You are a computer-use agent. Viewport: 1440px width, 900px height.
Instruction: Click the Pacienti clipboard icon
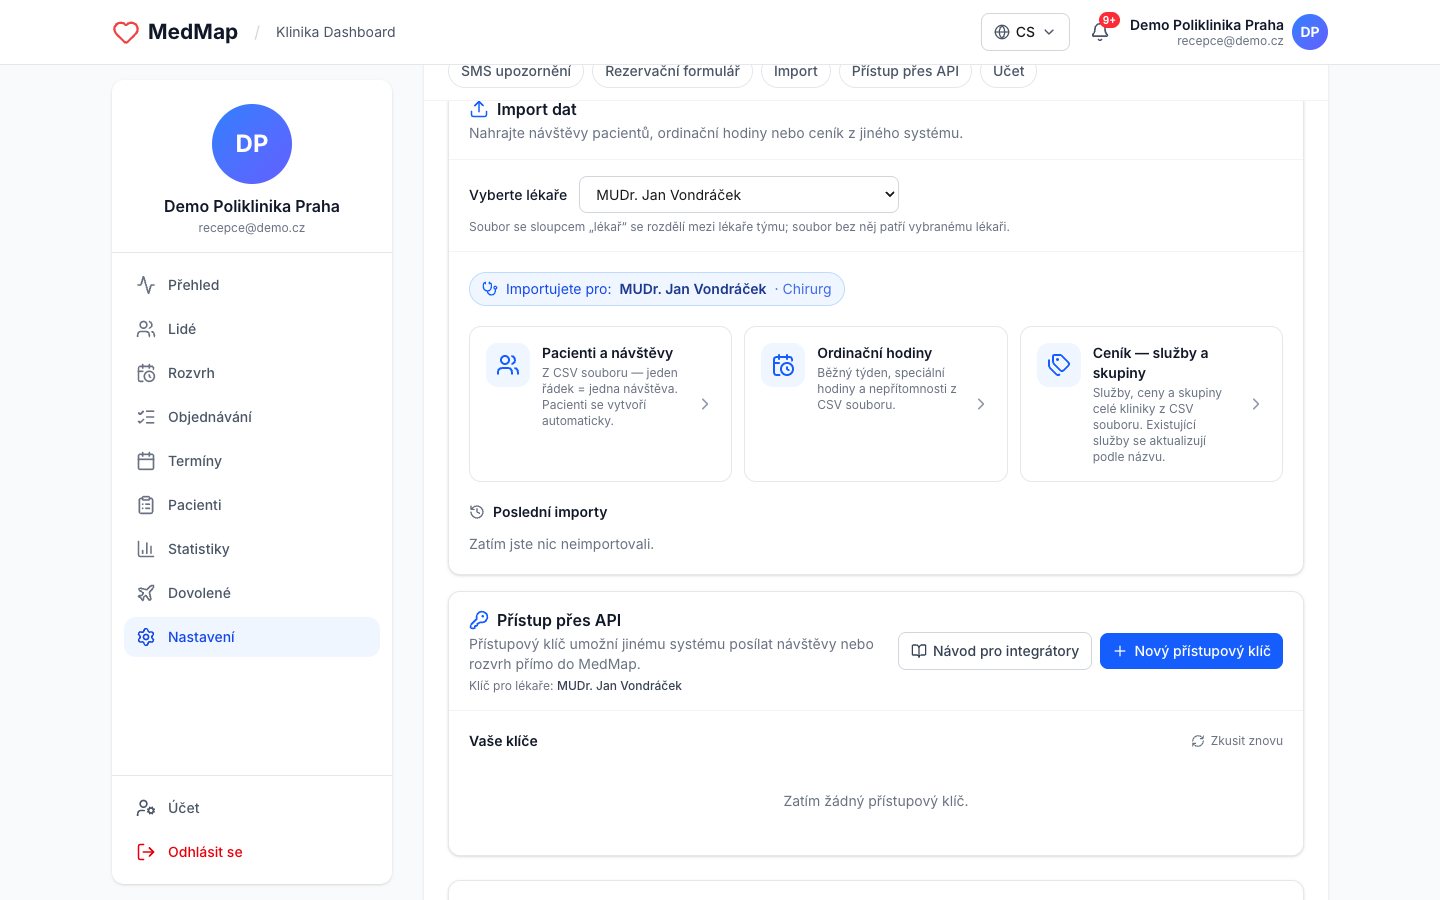point(146,505)
